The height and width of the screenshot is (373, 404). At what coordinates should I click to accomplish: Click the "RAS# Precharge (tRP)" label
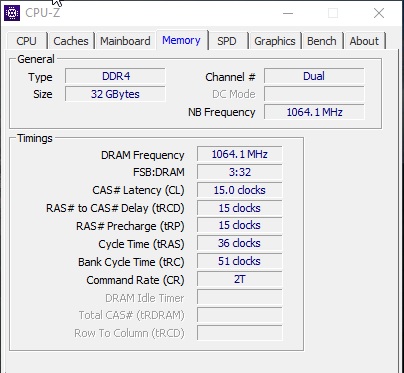(130, 226)
